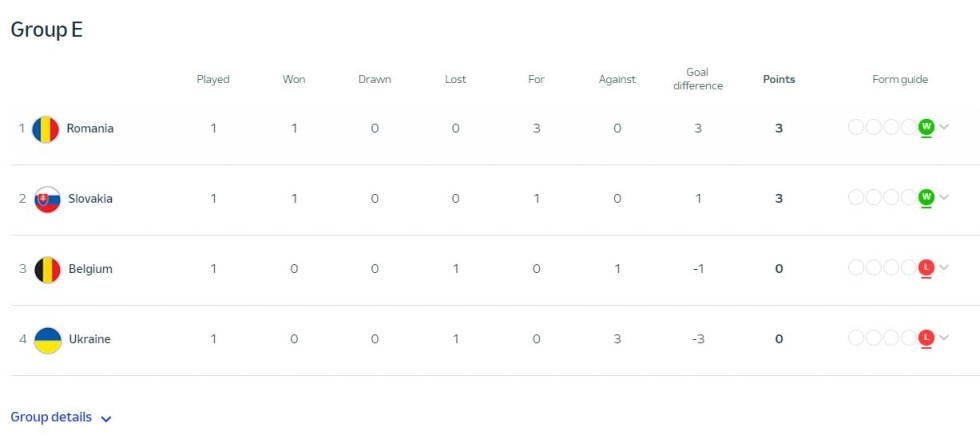Viewport: 980px width, 447px height.
Task: Select the Points column header
Action: 779,79
